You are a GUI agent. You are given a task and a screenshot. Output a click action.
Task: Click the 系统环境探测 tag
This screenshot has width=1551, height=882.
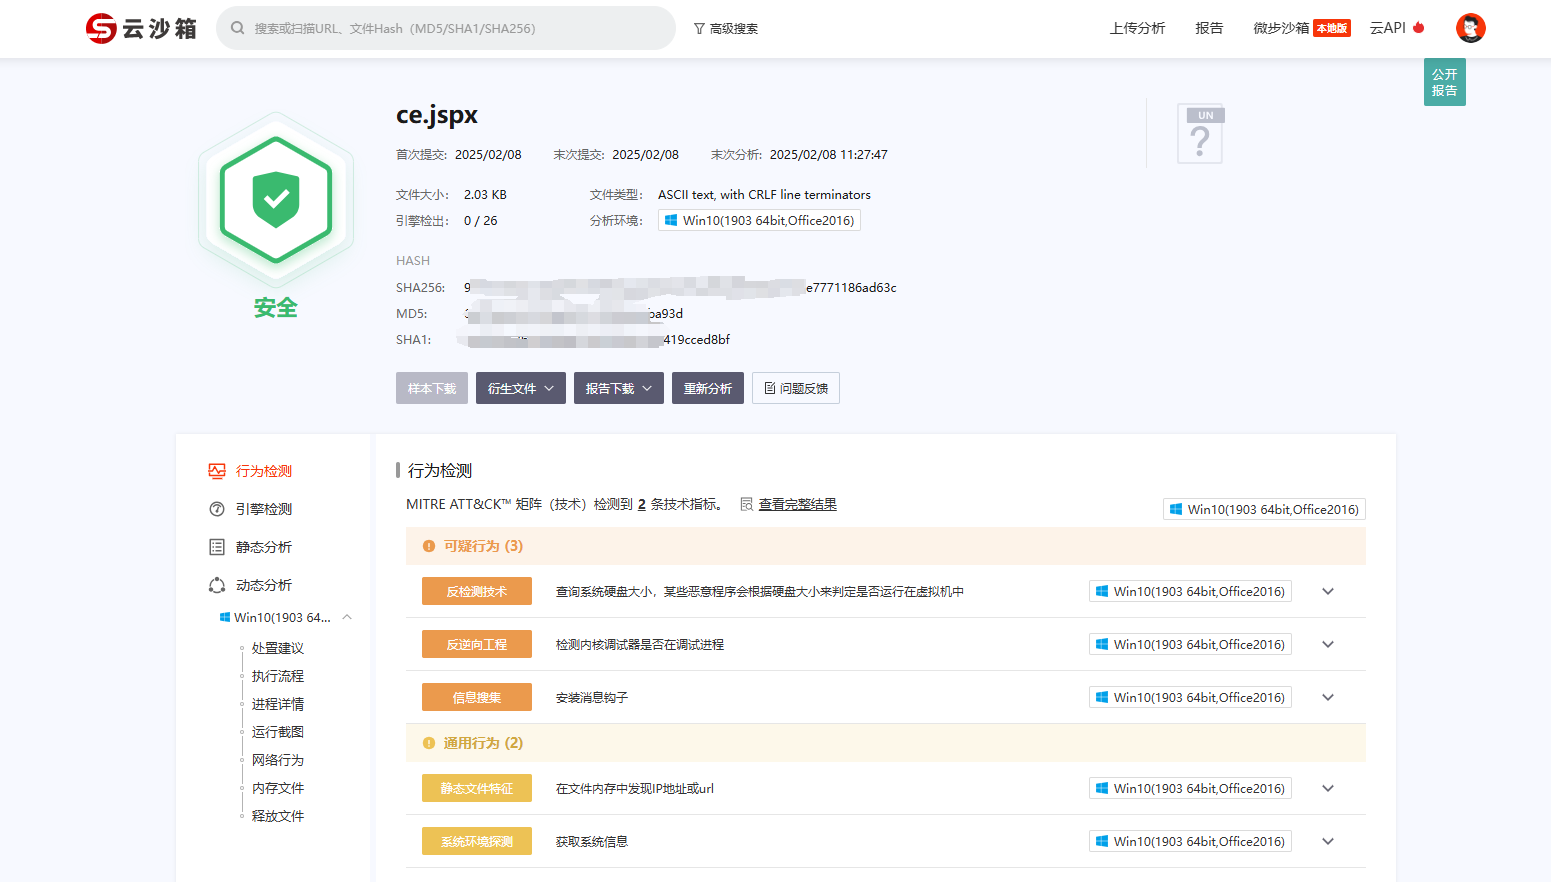(x=477, y=841)
